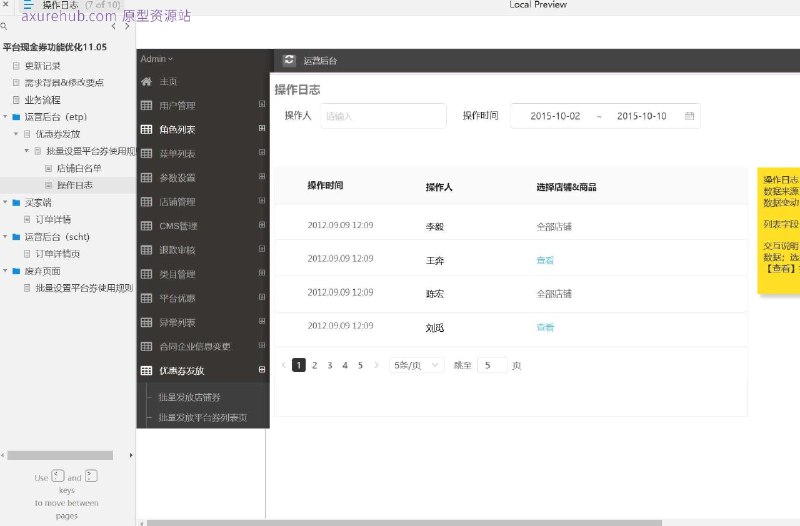Go to pagination page 4

[x=345, y=365]
